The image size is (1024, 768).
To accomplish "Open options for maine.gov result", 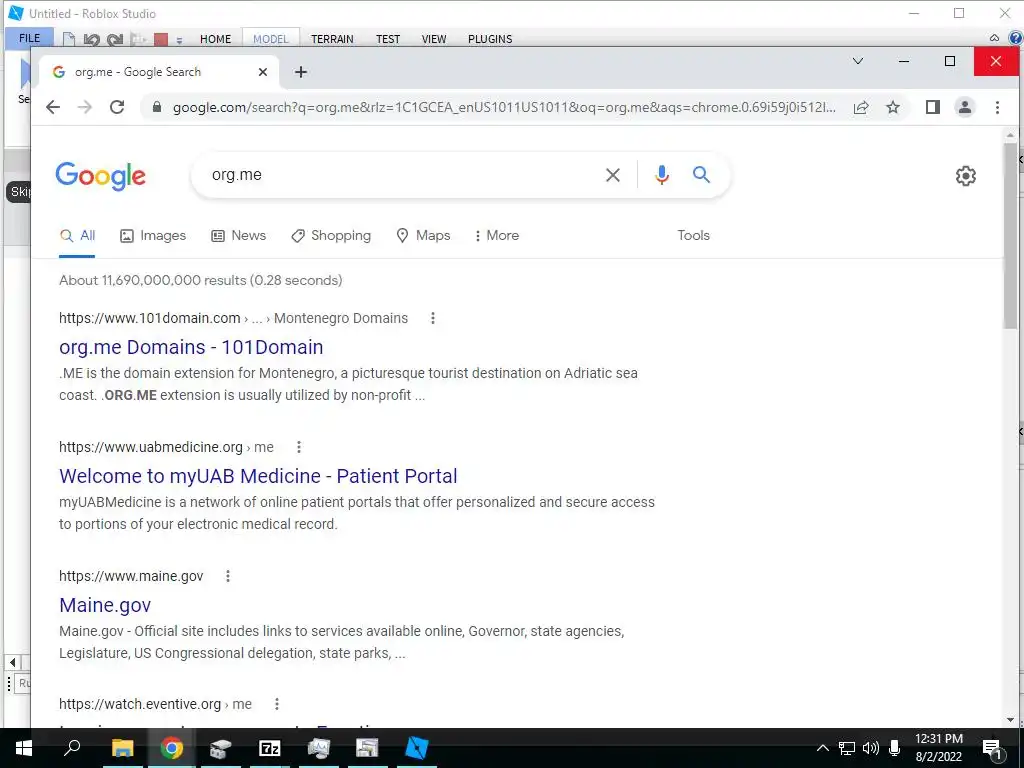I will coord(227,576).
